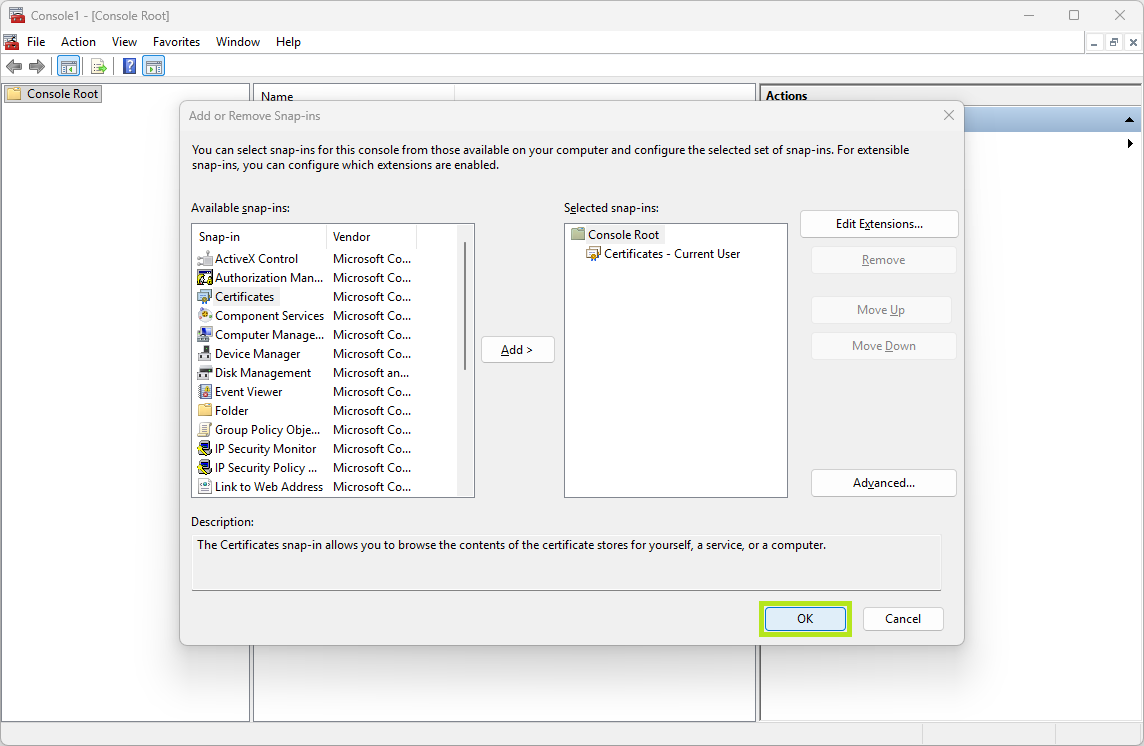The image size is (1144, 746).
Task: Collapse Actions pane section up arrow
Action: (1129, 120)
